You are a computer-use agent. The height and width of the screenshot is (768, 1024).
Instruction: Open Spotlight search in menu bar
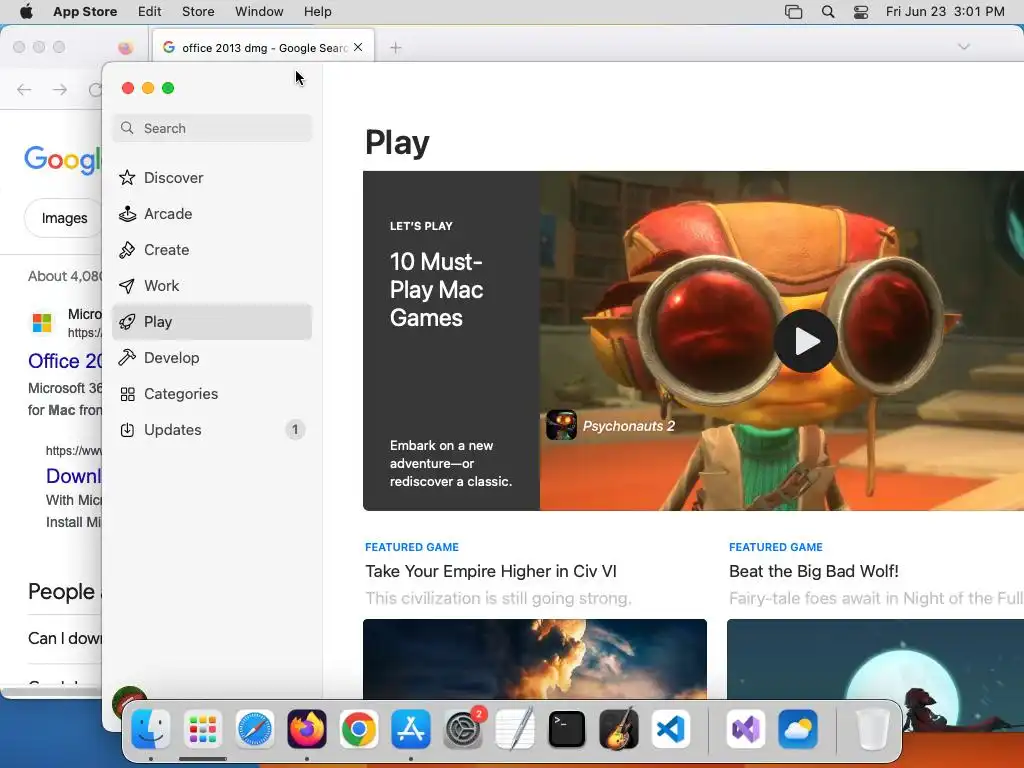tap(827, 12)
